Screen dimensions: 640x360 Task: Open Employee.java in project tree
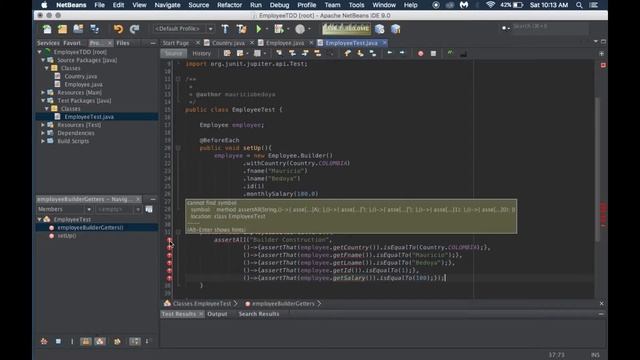coord(83,84)
